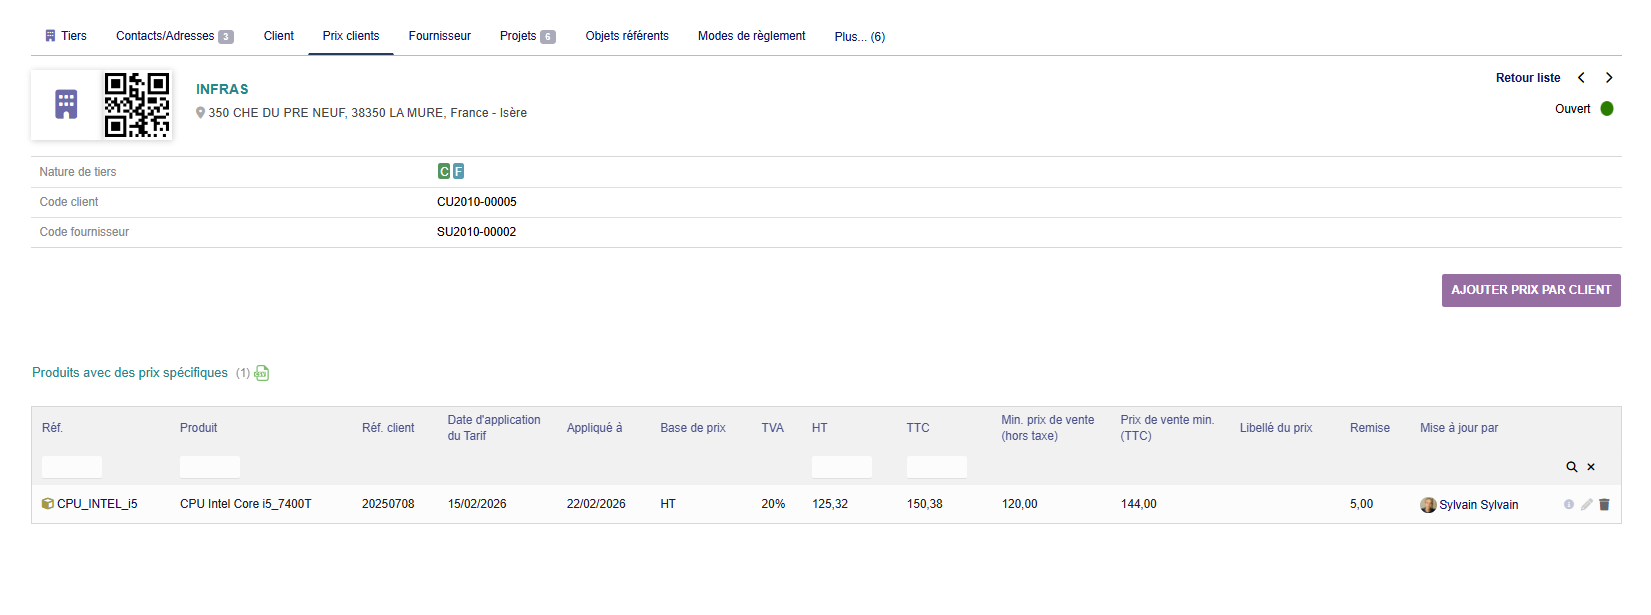The width and height of the screenshot is (1651, 615).
Task: Click the company building logo thumbnail
Action: point(67,105)
